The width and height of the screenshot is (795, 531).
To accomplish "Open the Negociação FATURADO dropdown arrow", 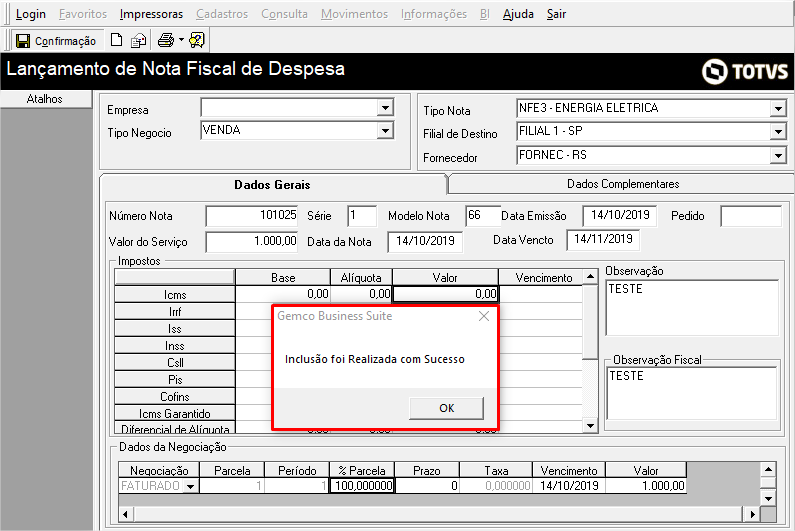I will 191,486.
